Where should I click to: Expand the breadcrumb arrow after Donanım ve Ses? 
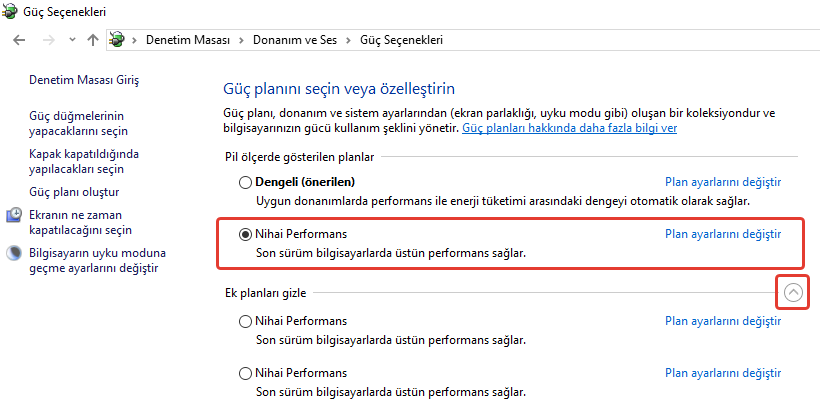point(349,40)
